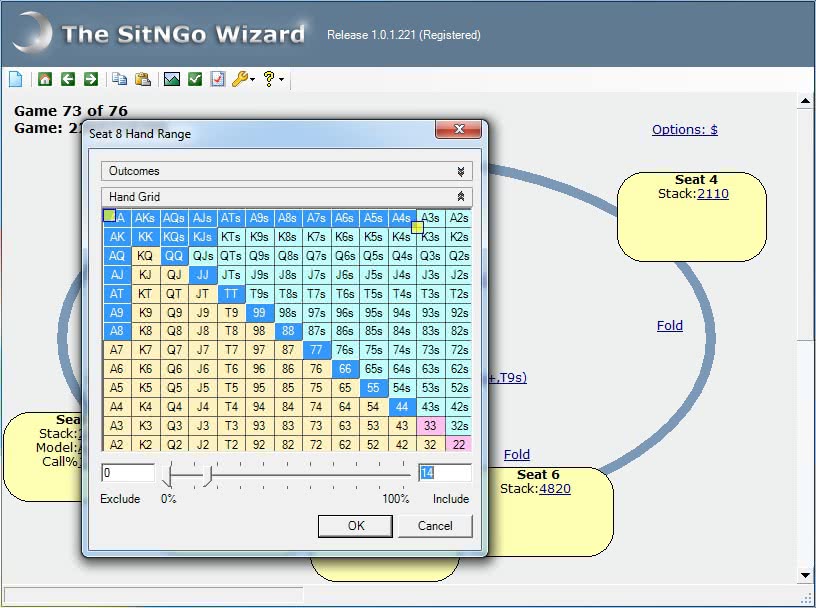
Task: Toggle the QQ pair cell
Action: point(174,256)
